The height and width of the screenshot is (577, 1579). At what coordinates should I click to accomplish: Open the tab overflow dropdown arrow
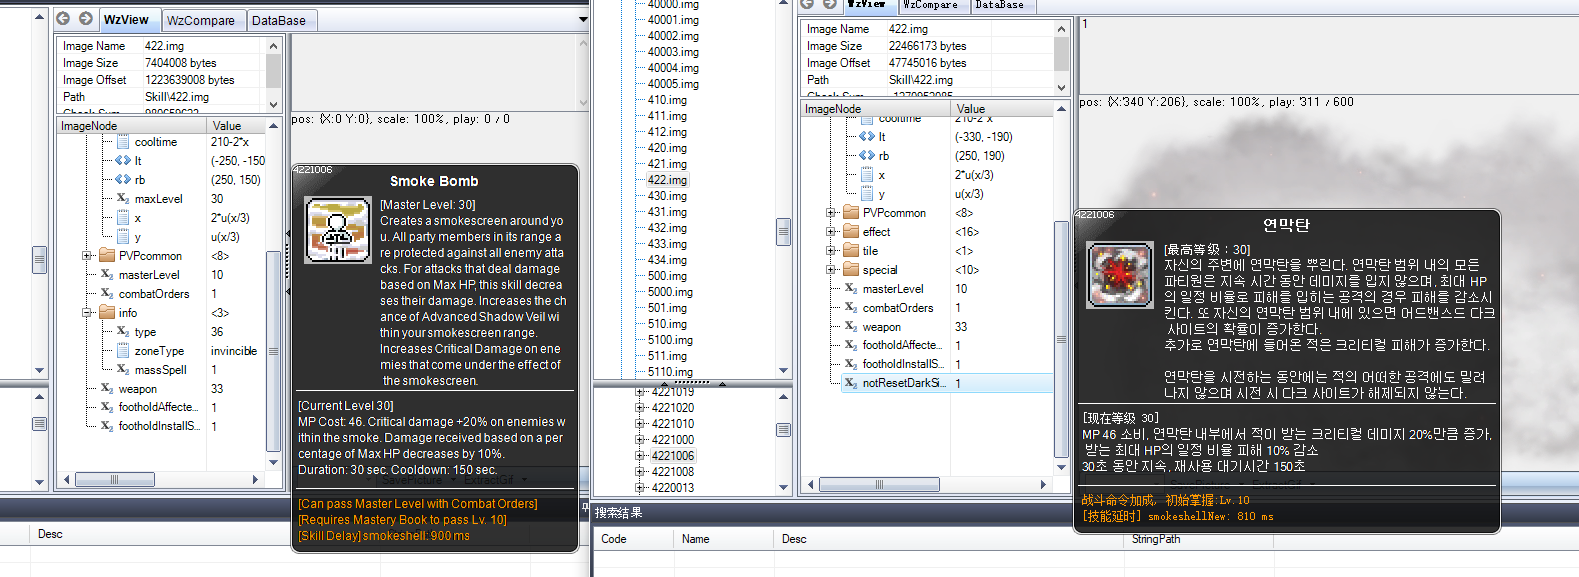[583, 20]
